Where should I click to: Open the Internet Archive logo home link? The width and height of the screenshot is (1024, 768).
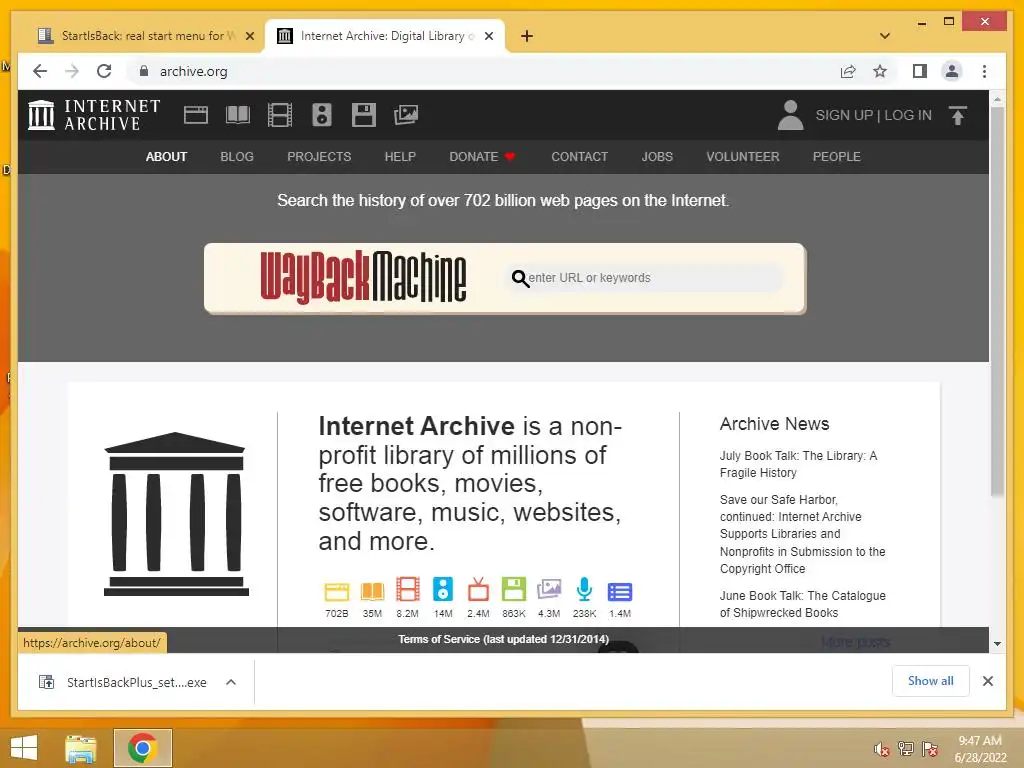coord(94,115)
